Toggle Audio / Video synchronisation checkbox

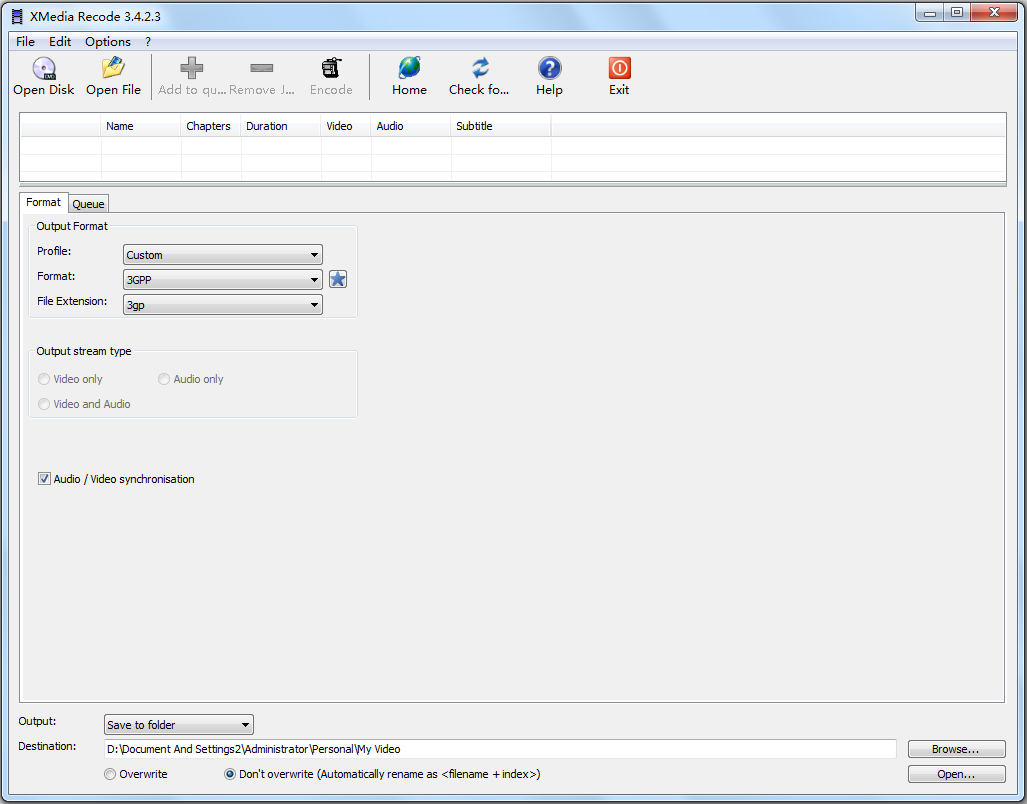coord(44,479)
